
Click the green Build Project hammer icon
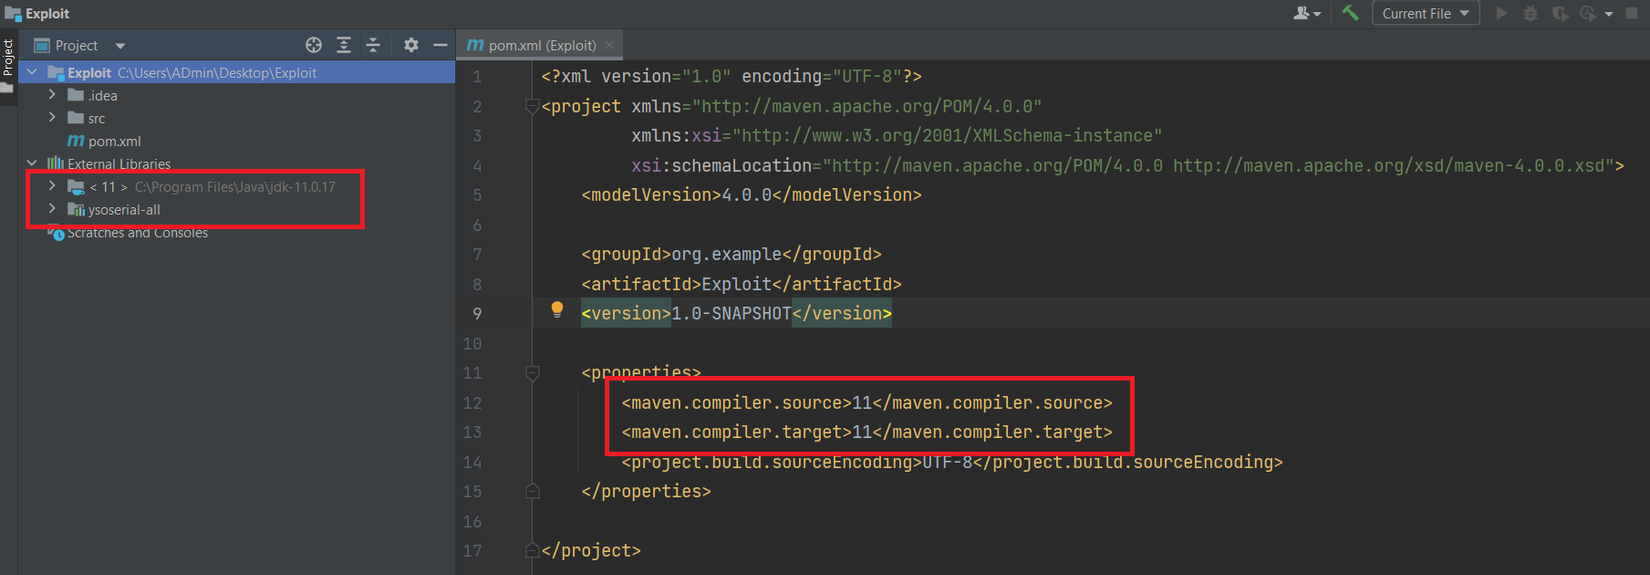(1350, 13)
